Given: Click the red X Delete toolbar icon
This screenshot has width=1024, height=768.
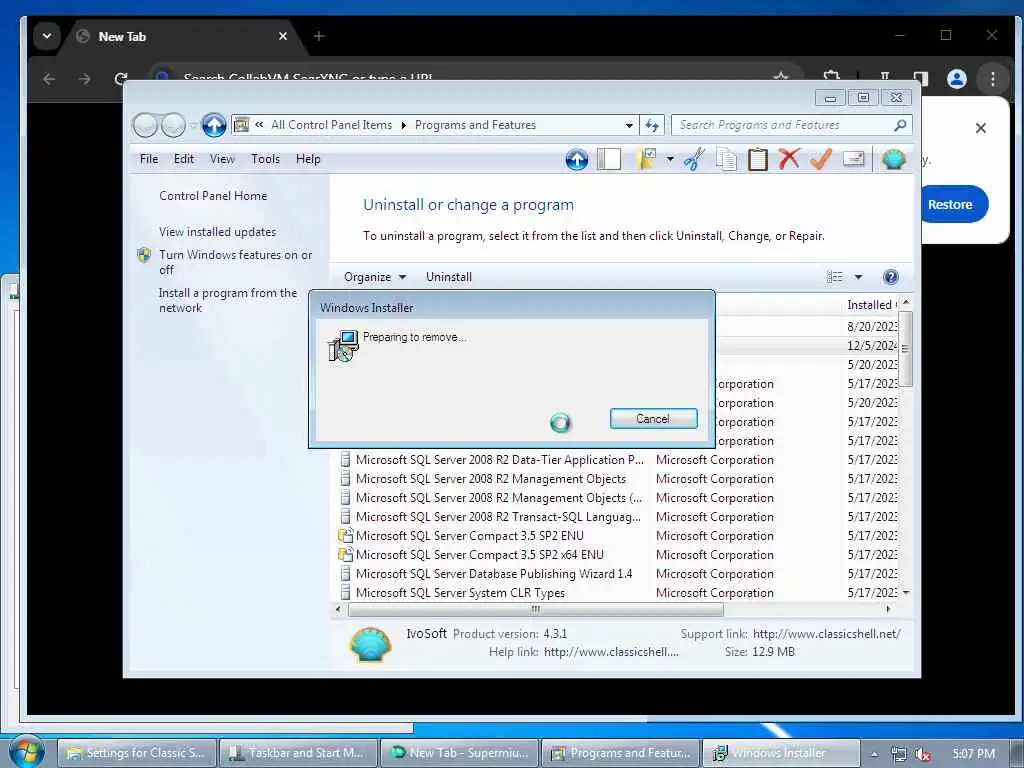Looking at the screenshot, I should (x=789, y=159).
